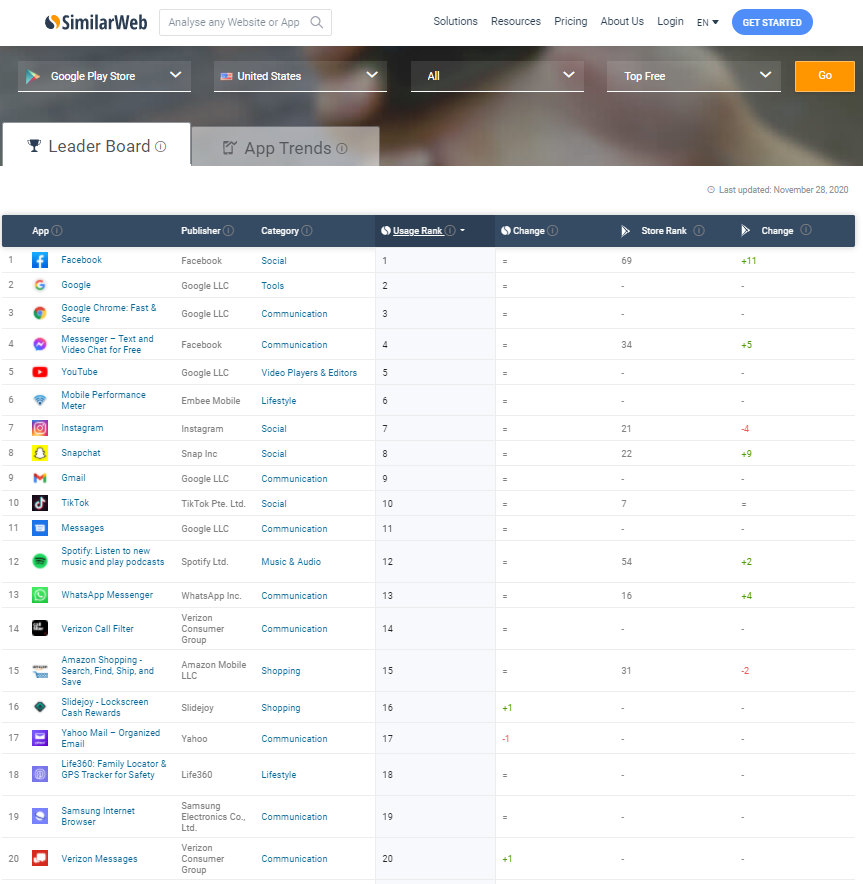This screenshot has height=884, width=863.
Task: Open the TikTok app link
Action: click(75, 503)
